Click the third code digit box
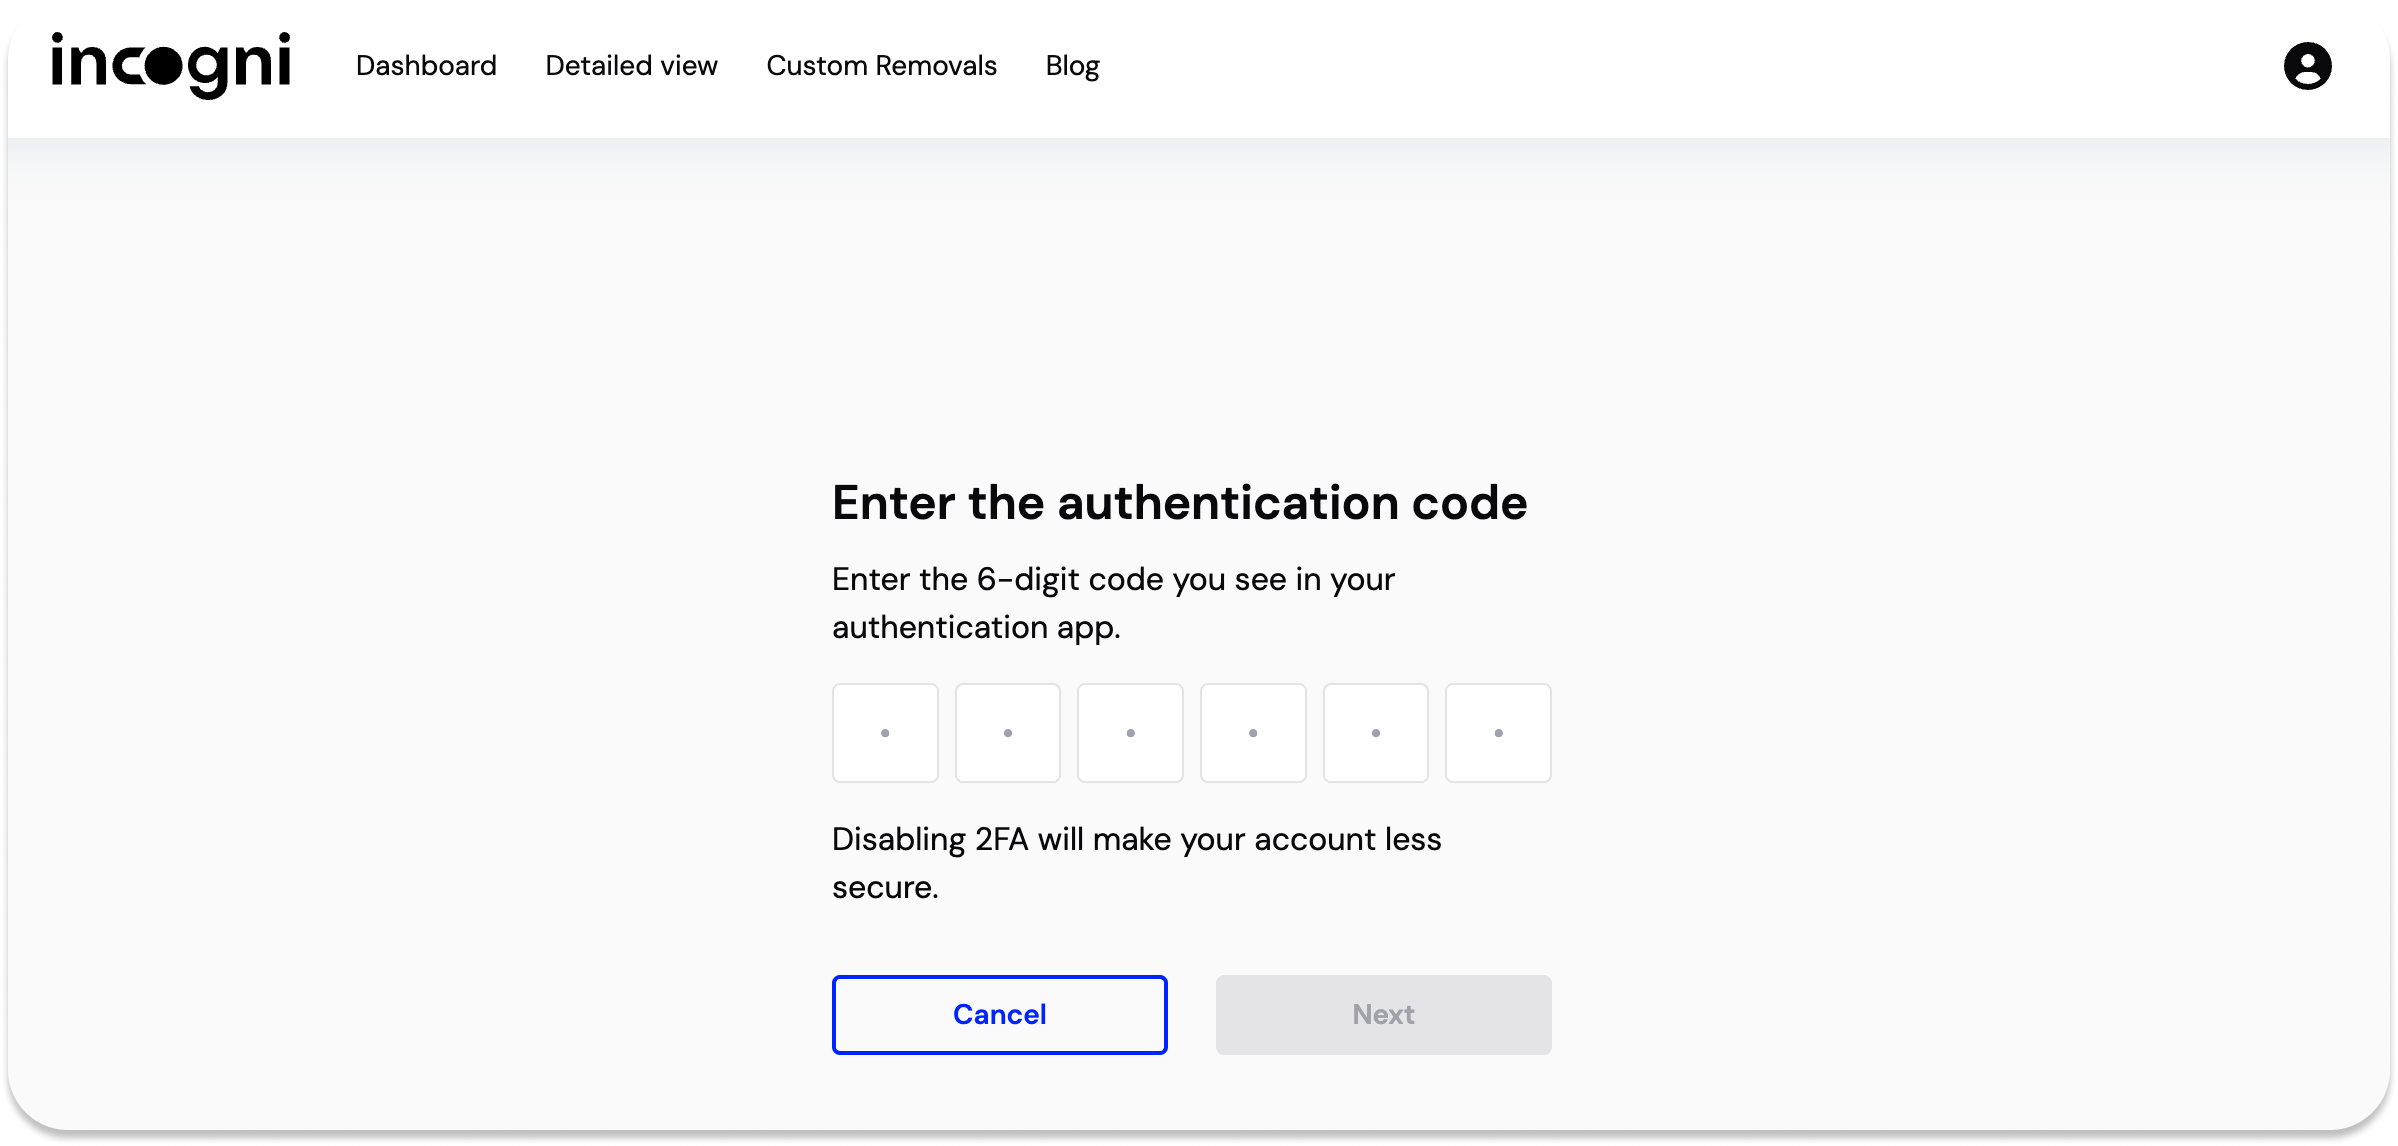This screenshot has height=1146, width=2398. 1130,733
